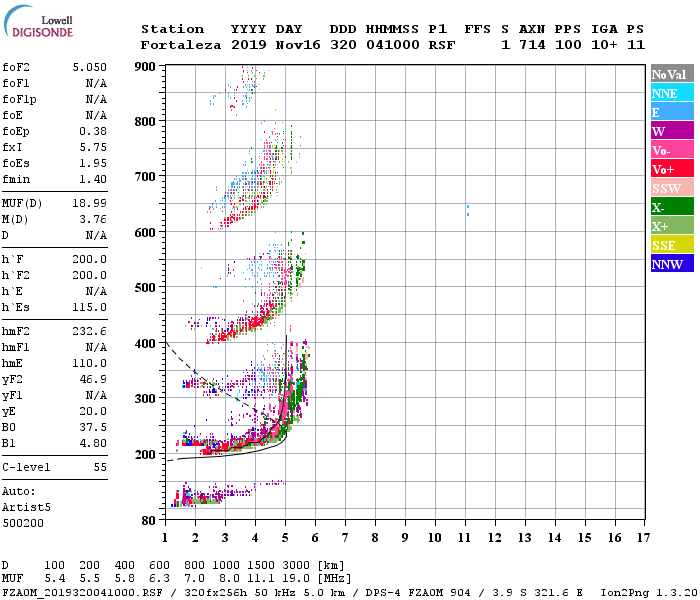This screenshot has width=700, height=600.
Task: Click the 5 MHz frequency axis label
Action: pyautogui.click(x=285, y=538)
